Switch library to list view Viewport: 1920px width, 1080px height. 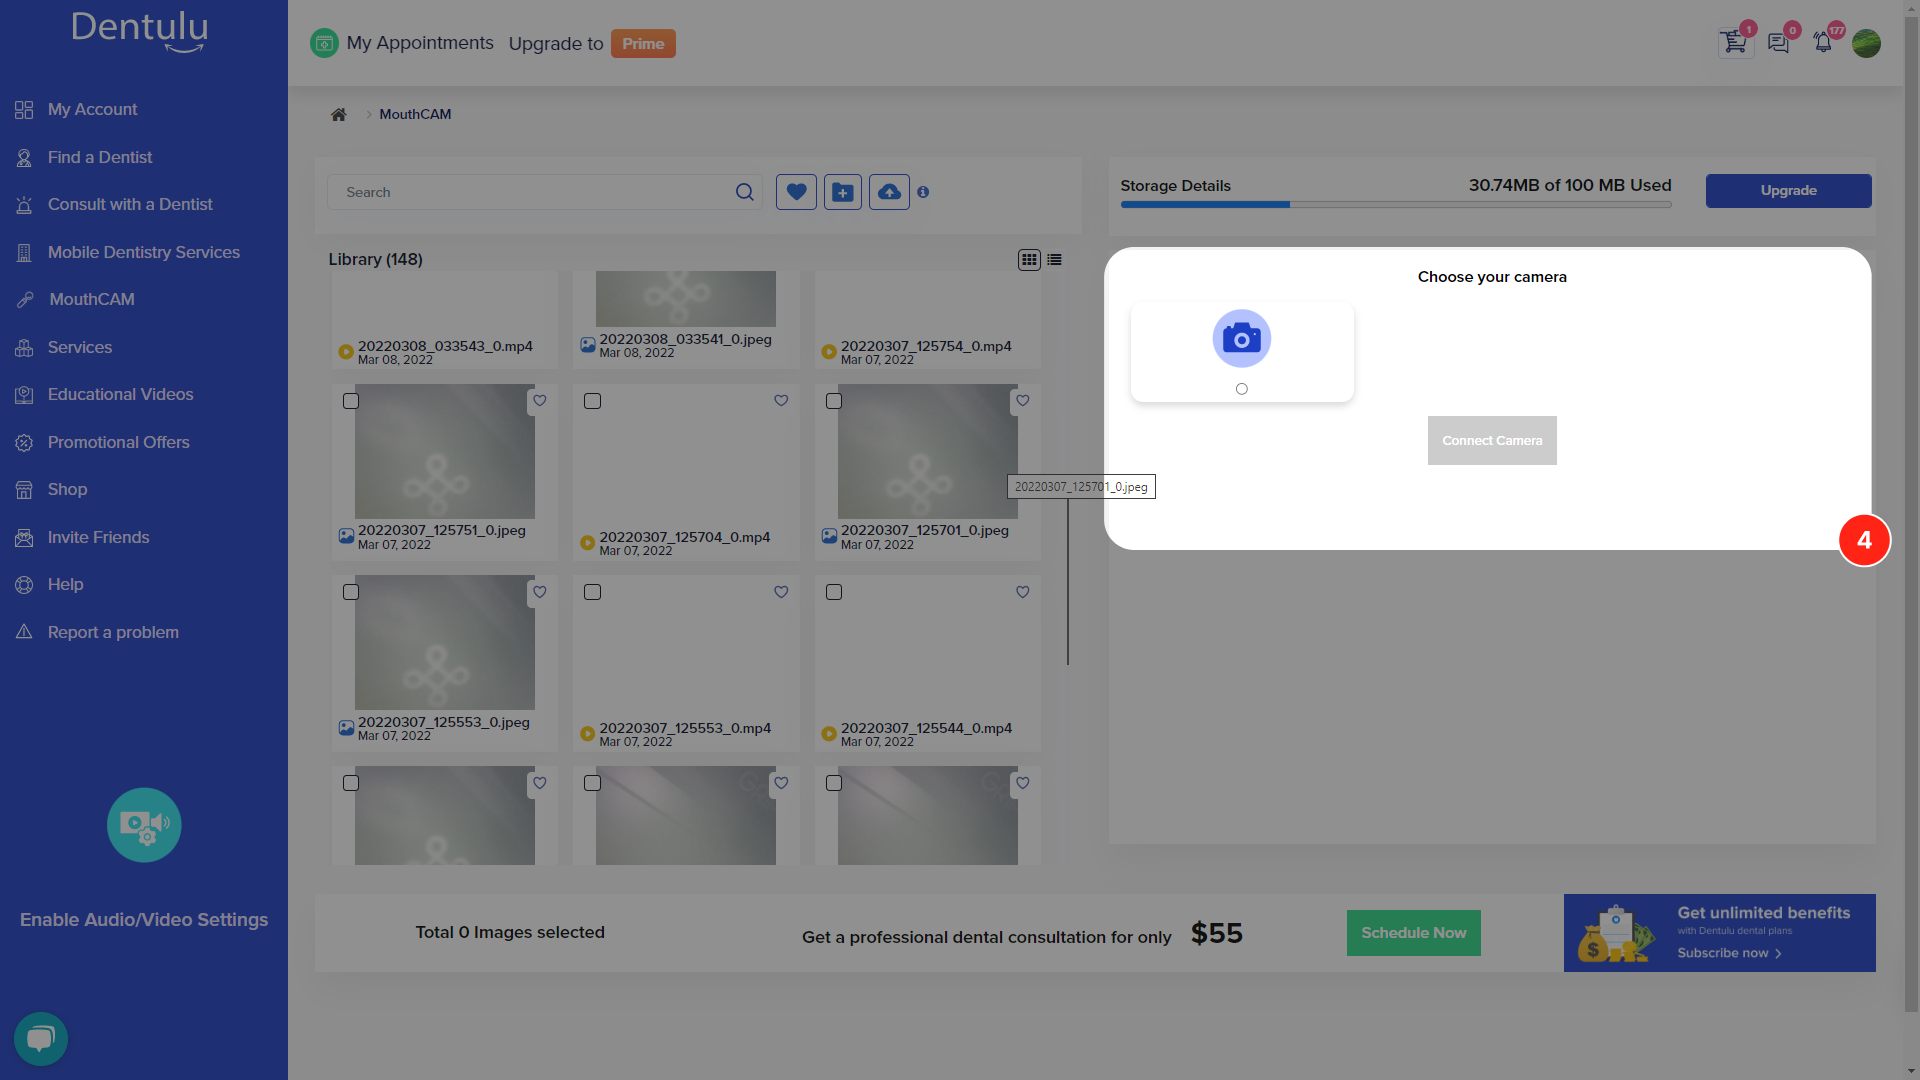click(x=1054, y=260)
